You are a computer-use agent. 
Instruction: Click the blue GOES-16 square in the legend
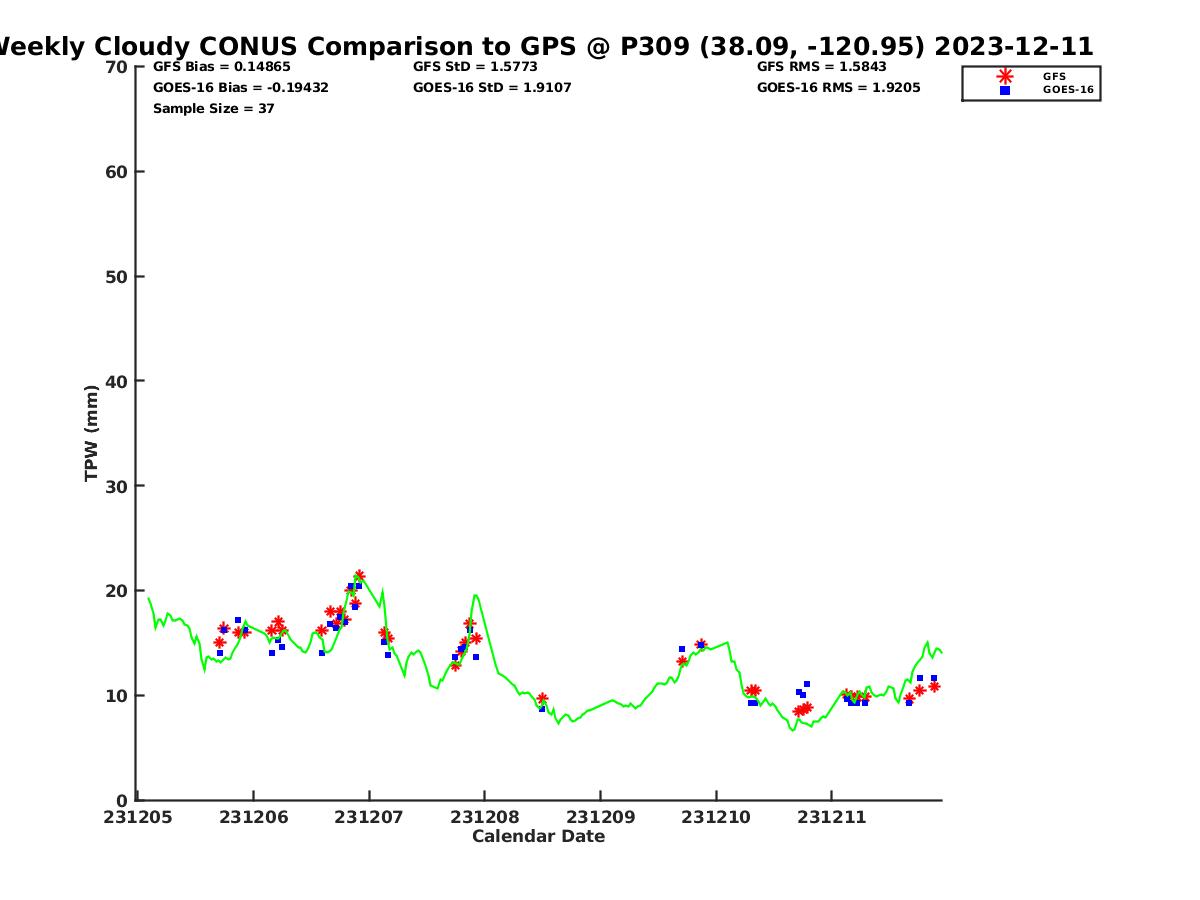(x=1004, y=90)
